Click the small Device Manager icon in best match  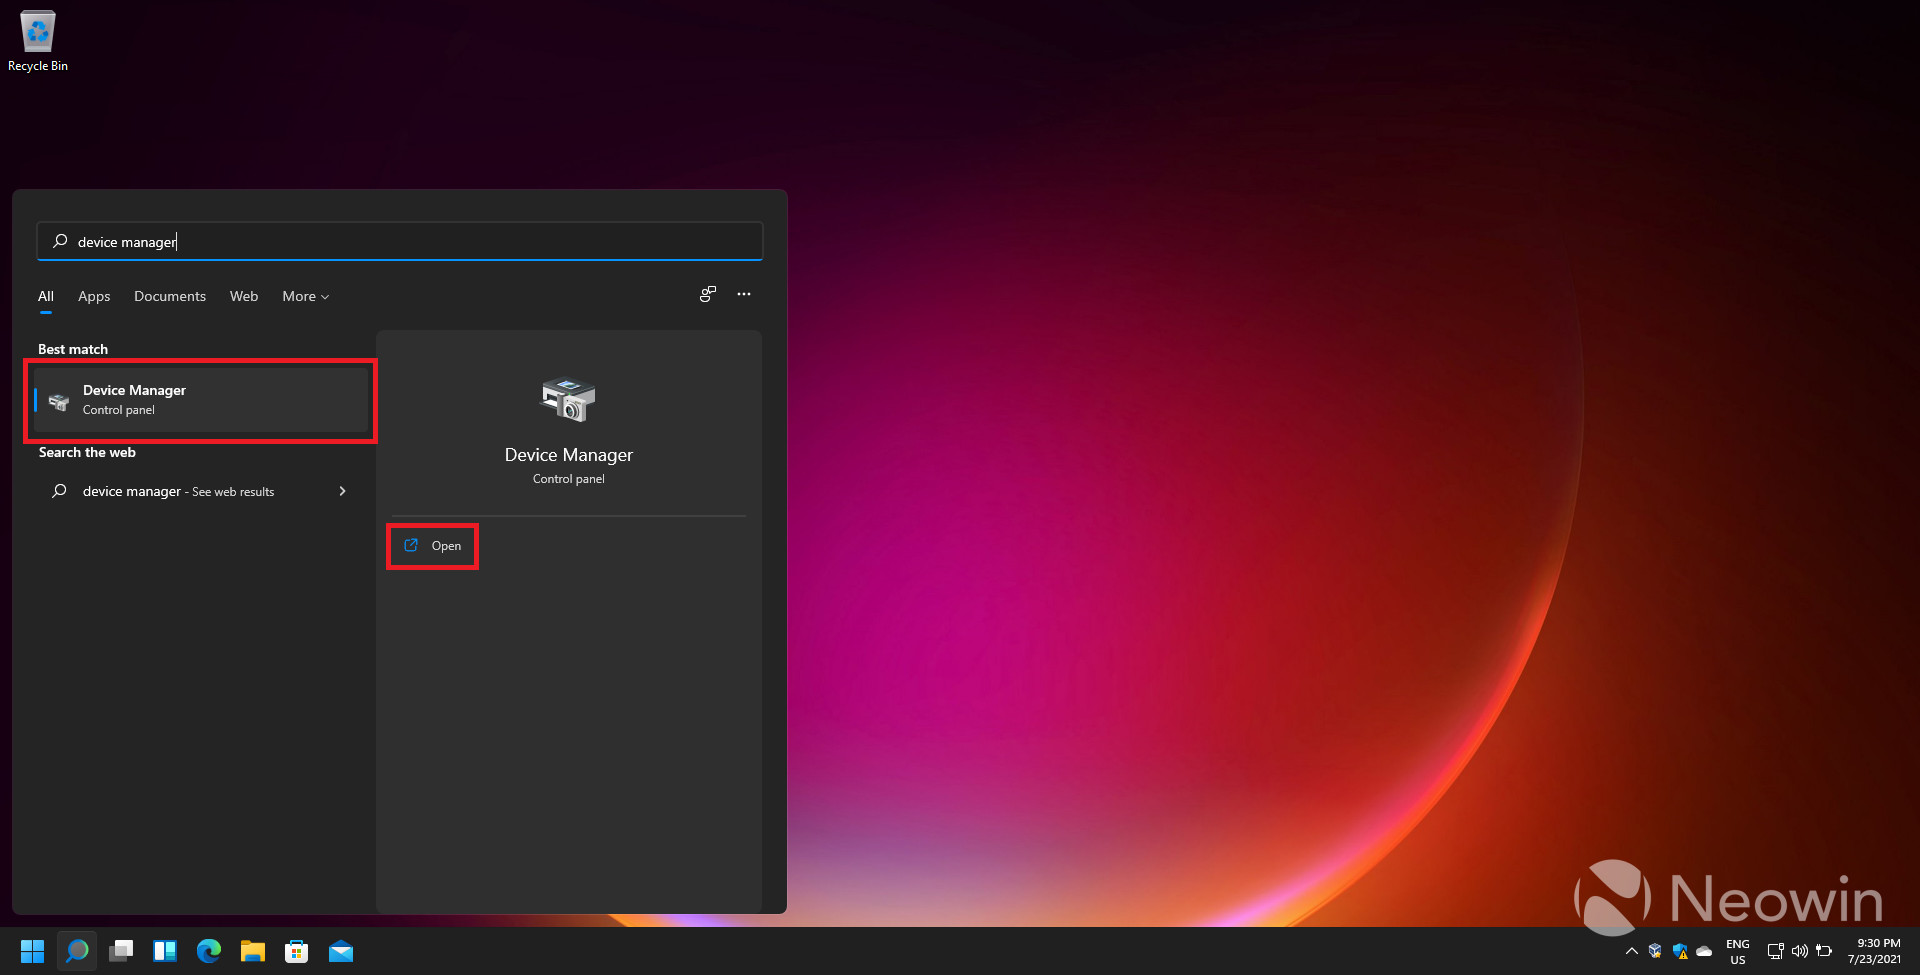pyautogui.click(x=59, y=402)
